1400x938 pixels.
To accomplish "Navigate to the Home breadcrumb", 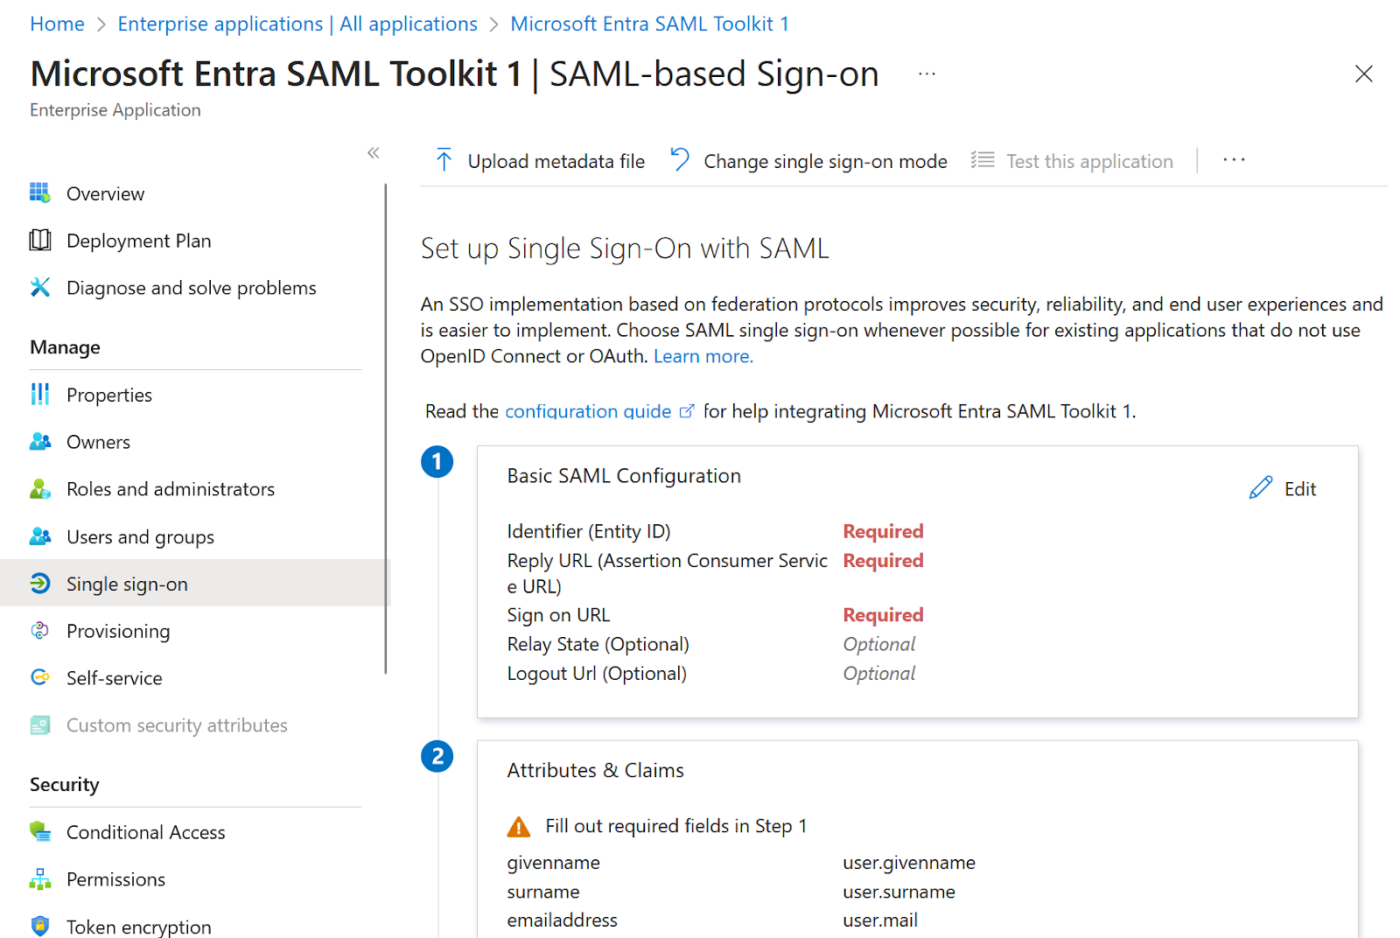I will pyautogui.click(x=57, y=24).
